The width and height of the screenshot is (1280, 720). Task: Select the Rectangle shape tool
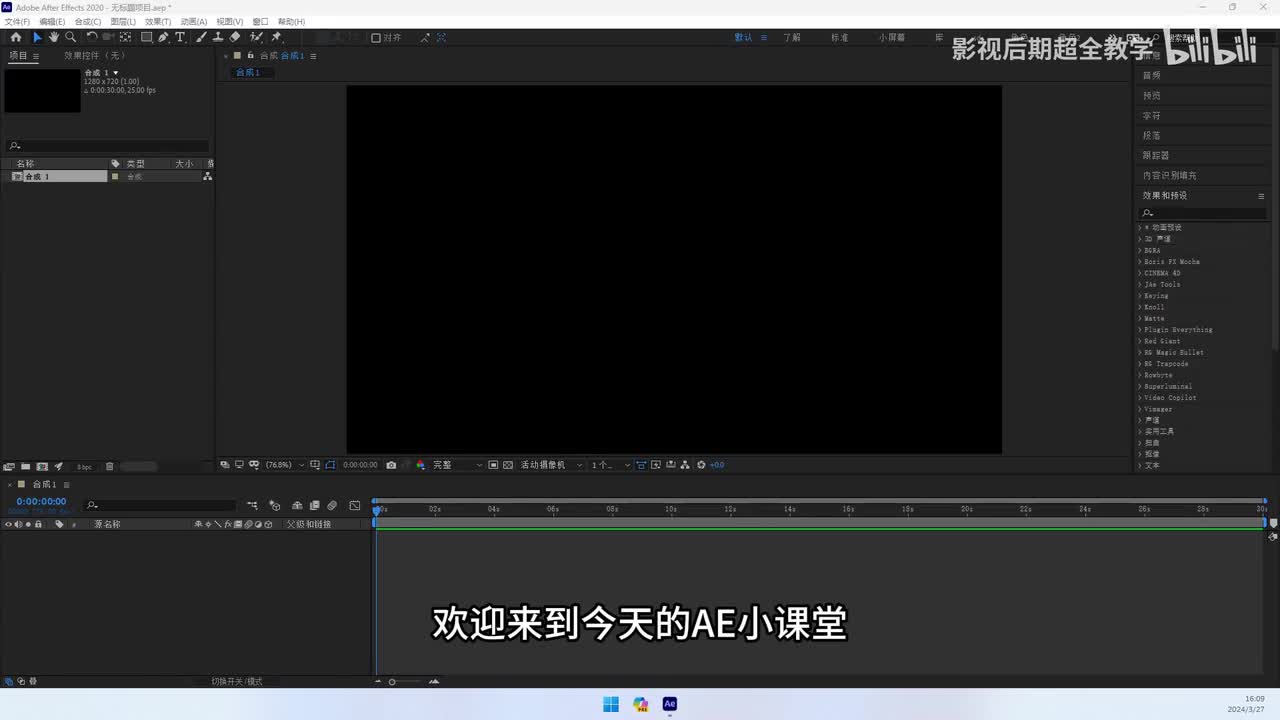(146, 37)
